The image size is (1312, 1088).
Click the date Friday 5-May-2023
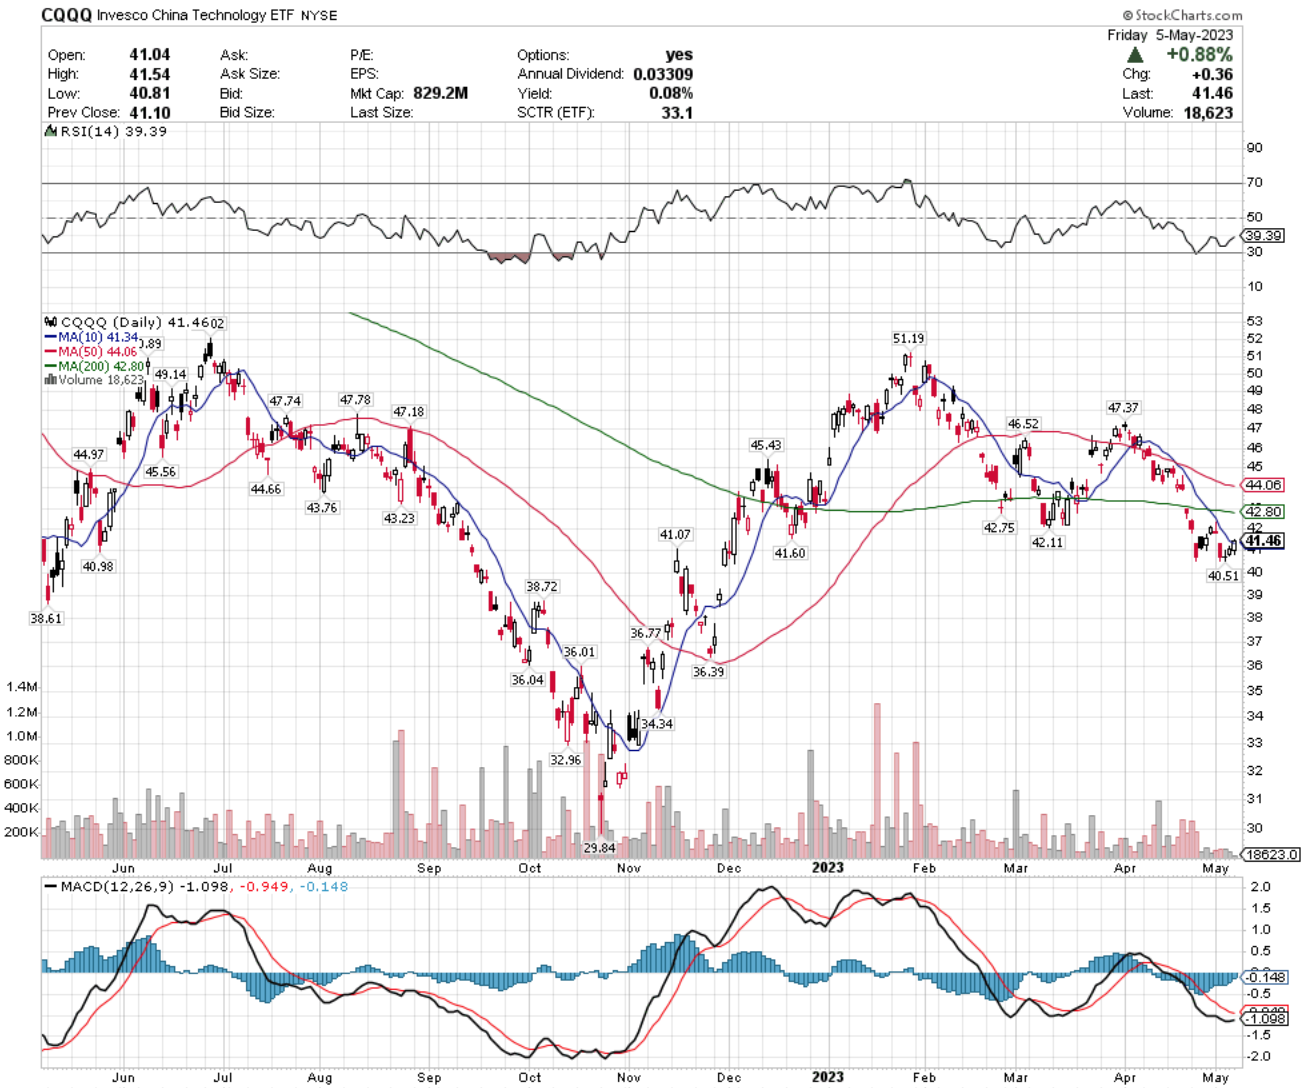point(1170,35)
